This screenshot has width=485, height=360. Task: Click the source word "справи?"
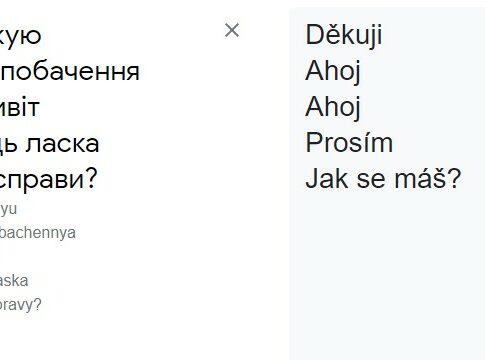point(48,178)
